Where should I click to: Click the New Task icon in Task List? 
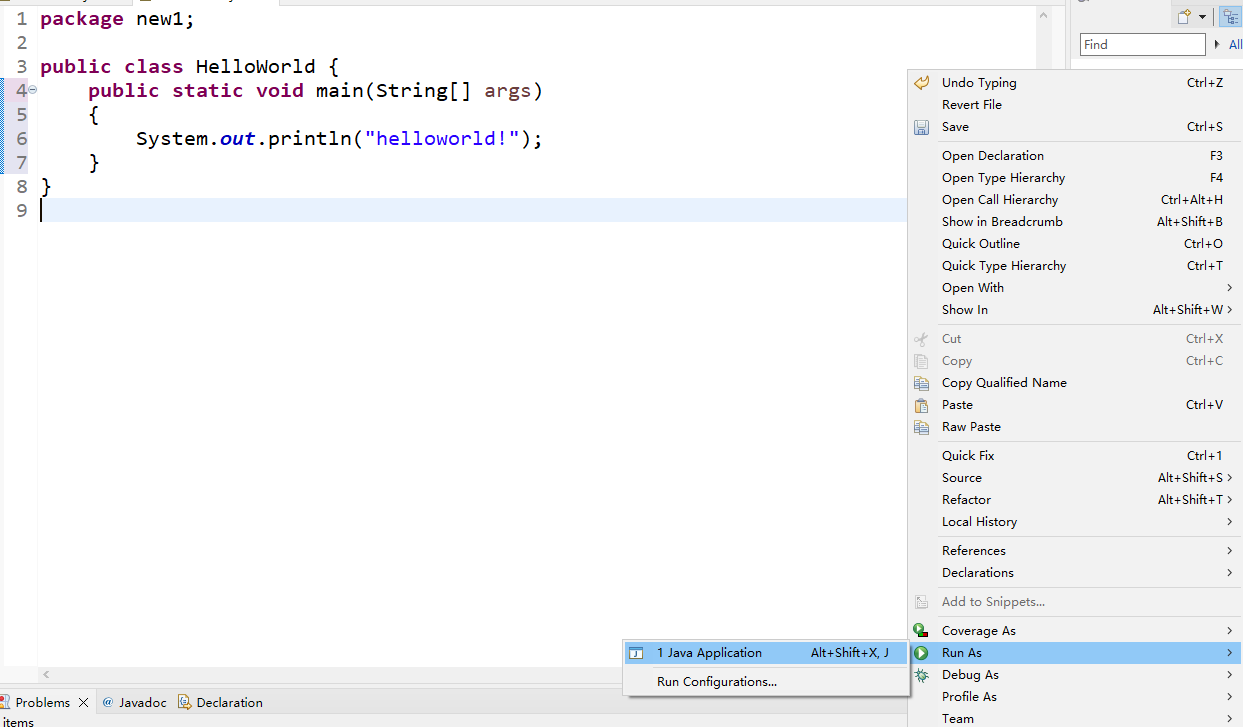pyautogui.click(x=1184, y=16)
